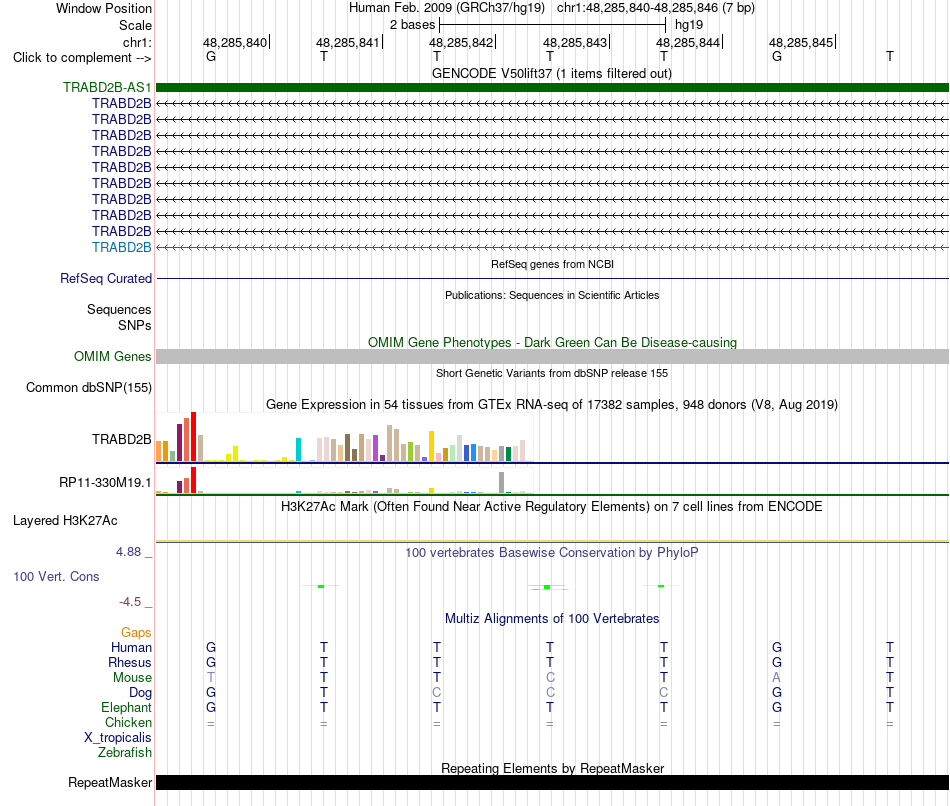Viewport: 950px width, 806px height.
Task: Click the 'RefSeq Curated' track label
Action: tap(106, 278)
